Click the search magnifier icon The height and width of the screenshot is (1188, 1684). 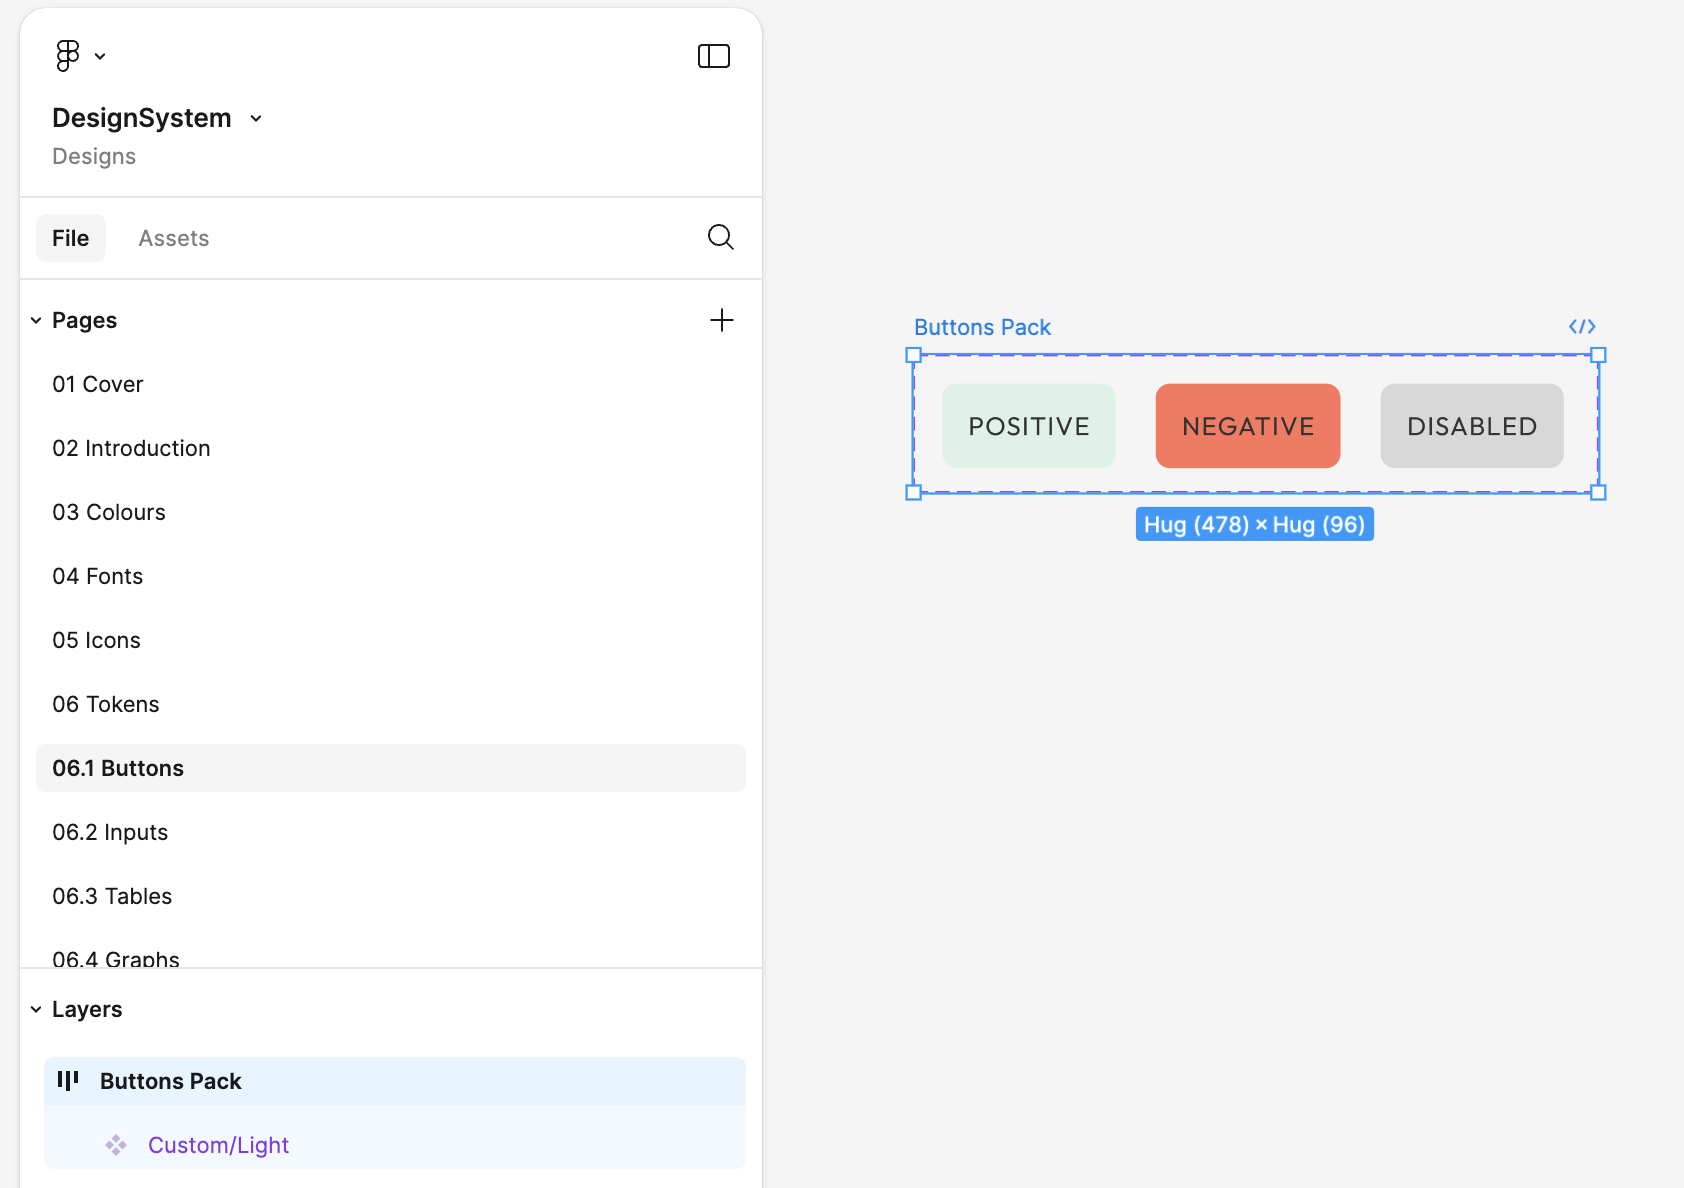coord(720,237)
